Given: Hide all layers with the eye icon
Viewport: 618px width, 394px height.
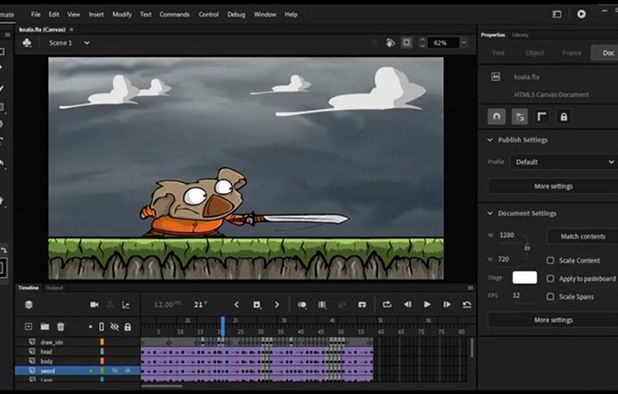Looking at the screenshot, I should click(115, 327).
